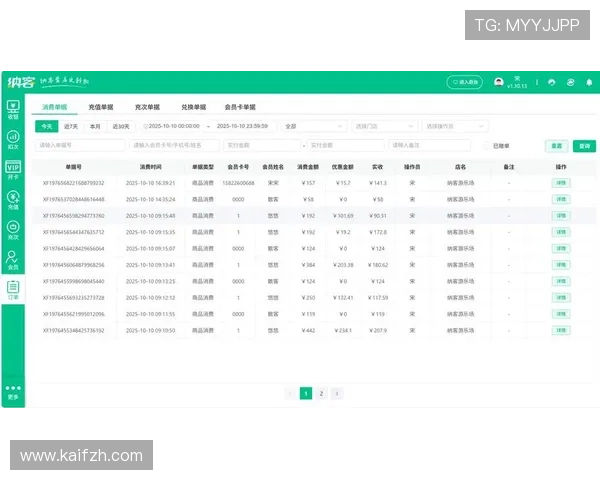Click the user avatar in header
600x480 pixels.
(499, 82)
